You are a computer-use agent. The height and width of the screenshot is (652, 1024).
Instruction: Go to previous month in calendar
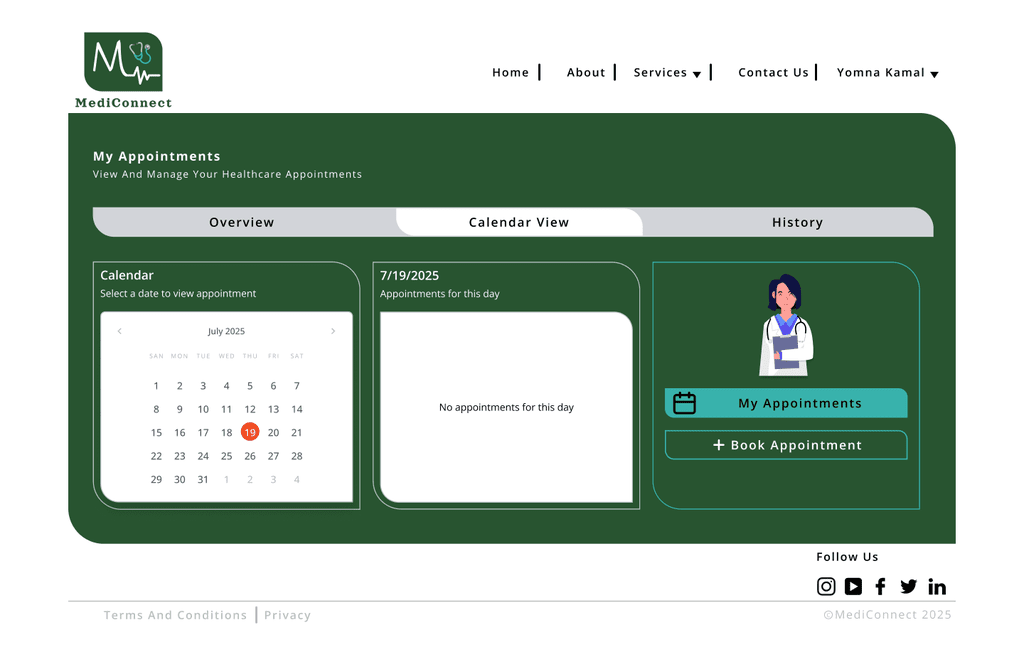(x=120, y=331)
